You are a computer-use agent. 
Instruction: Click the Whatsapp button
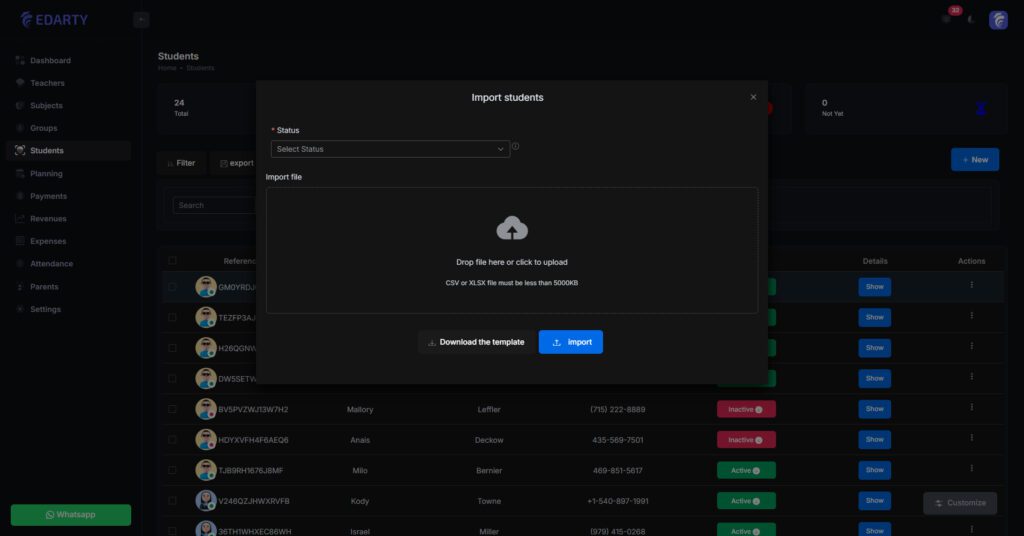(70, 514)
